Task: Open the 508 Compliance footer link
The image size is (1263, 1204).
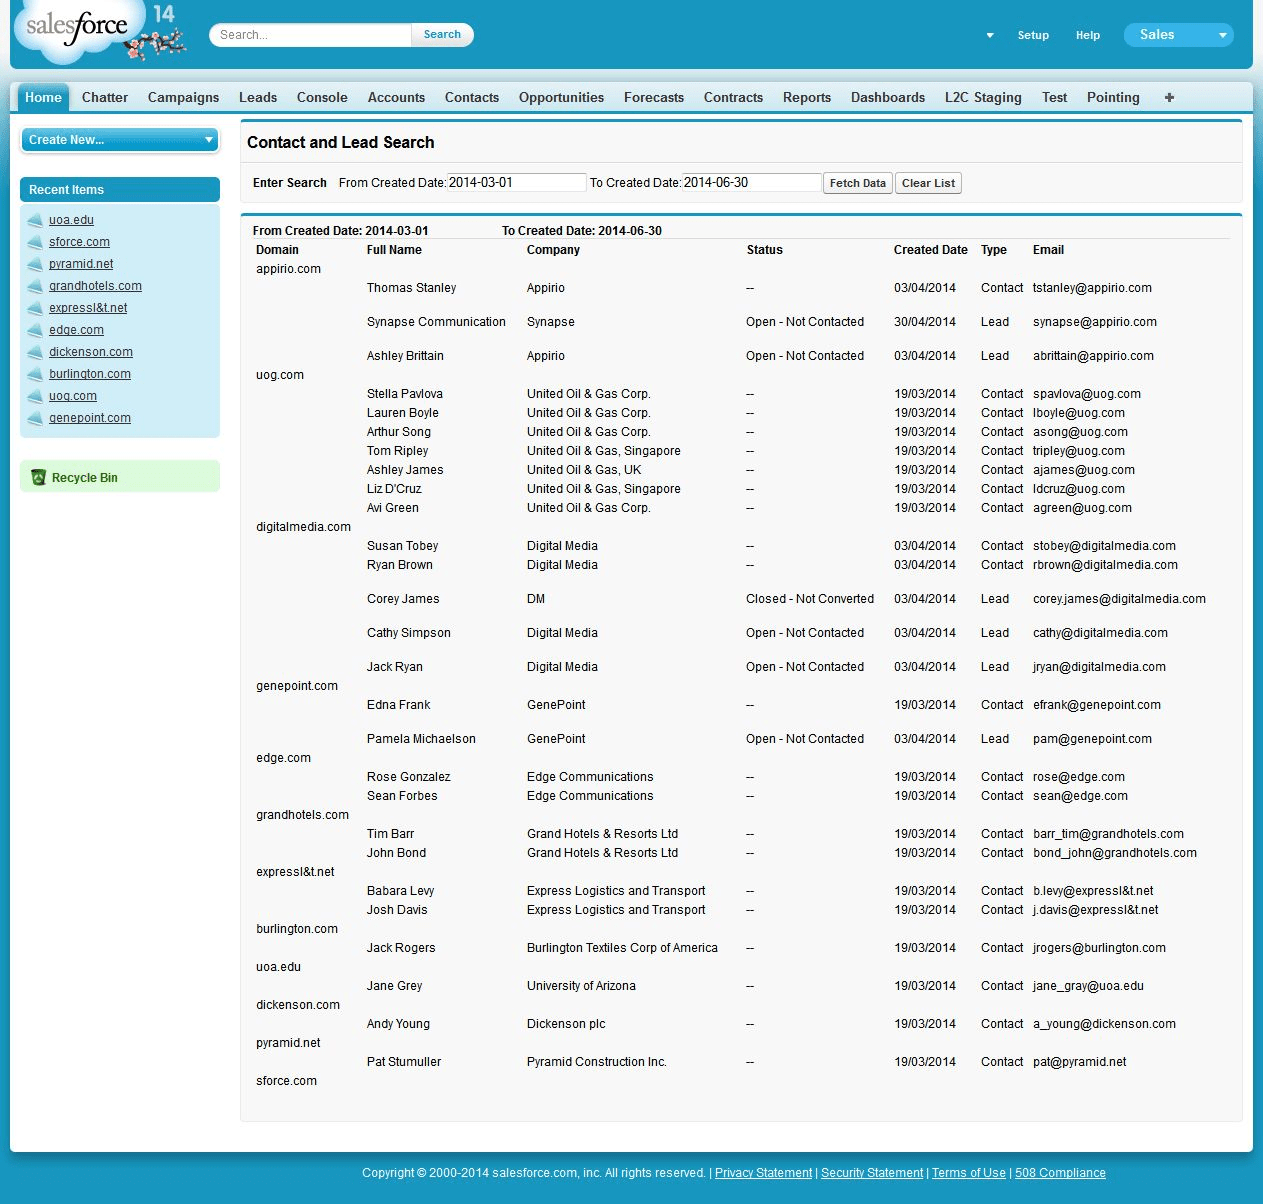Action: pos(1060,1173)
